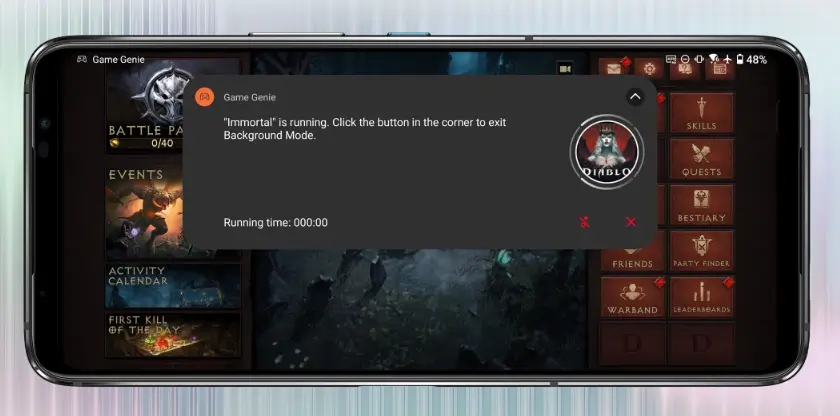
Task: Tap the video camera recording icon
Action: click(x=565, y=69)
